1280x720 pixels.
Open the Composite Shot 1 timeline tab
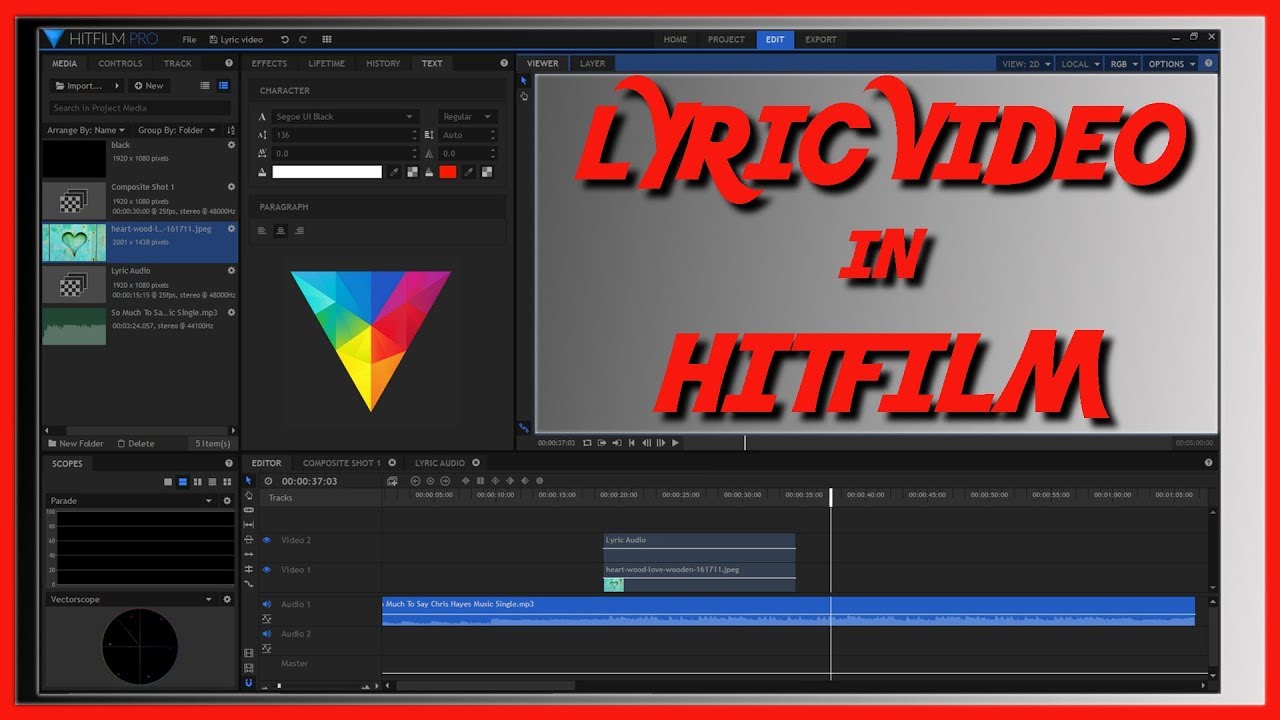point(341,463)
